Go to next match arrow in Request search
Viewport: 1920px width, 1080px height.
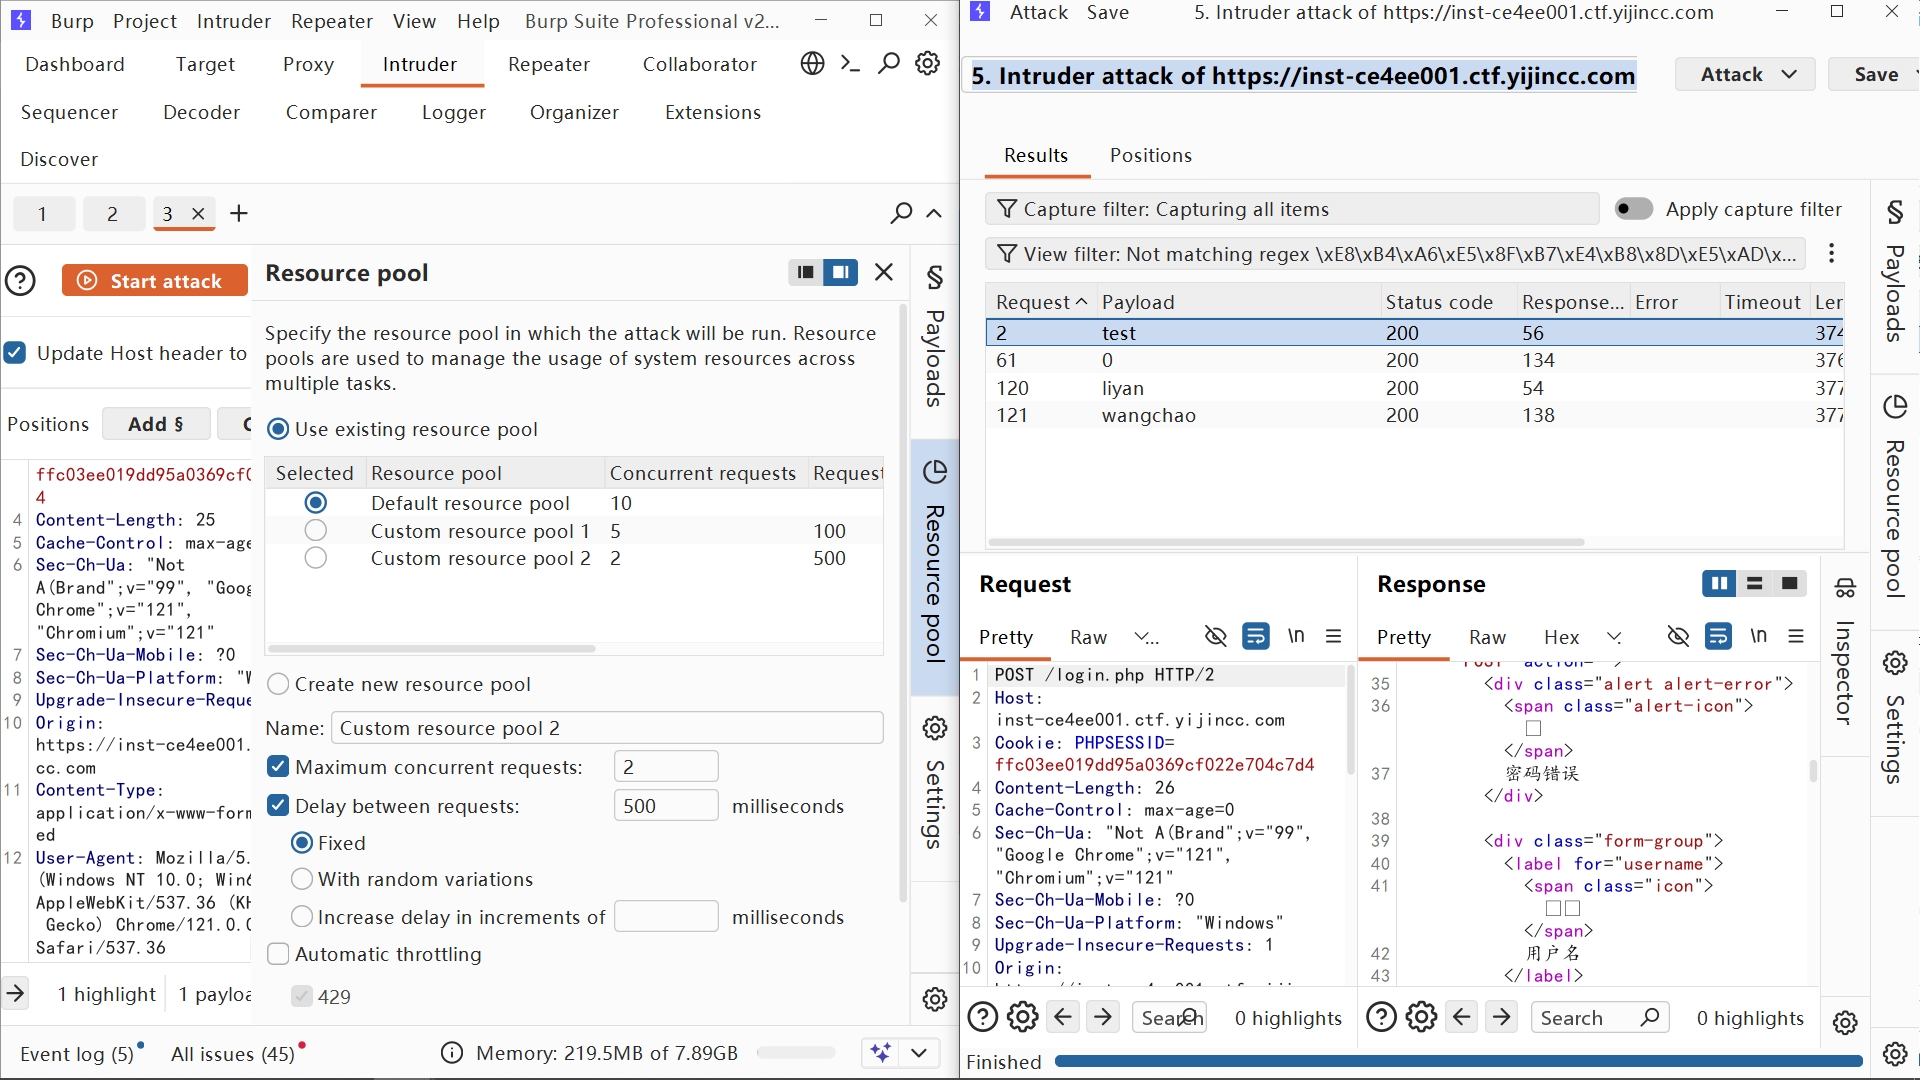(x=1103, y=1018)
